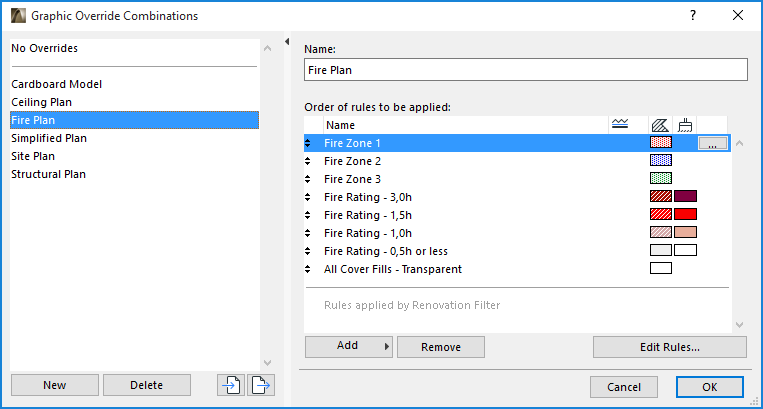Click the Export combination icon
This screenshot has width=763, height=409.
tap(261, 385)
